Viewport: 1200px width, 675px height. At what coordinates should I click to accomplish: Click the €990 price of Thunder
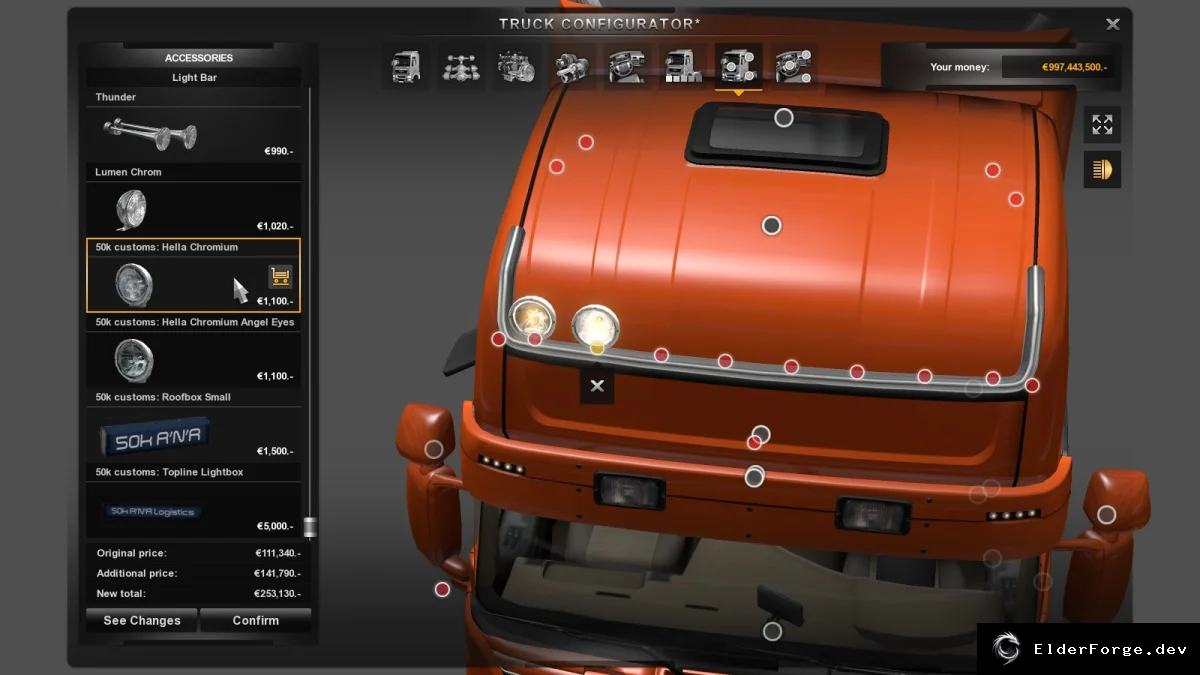coord(278,151)
